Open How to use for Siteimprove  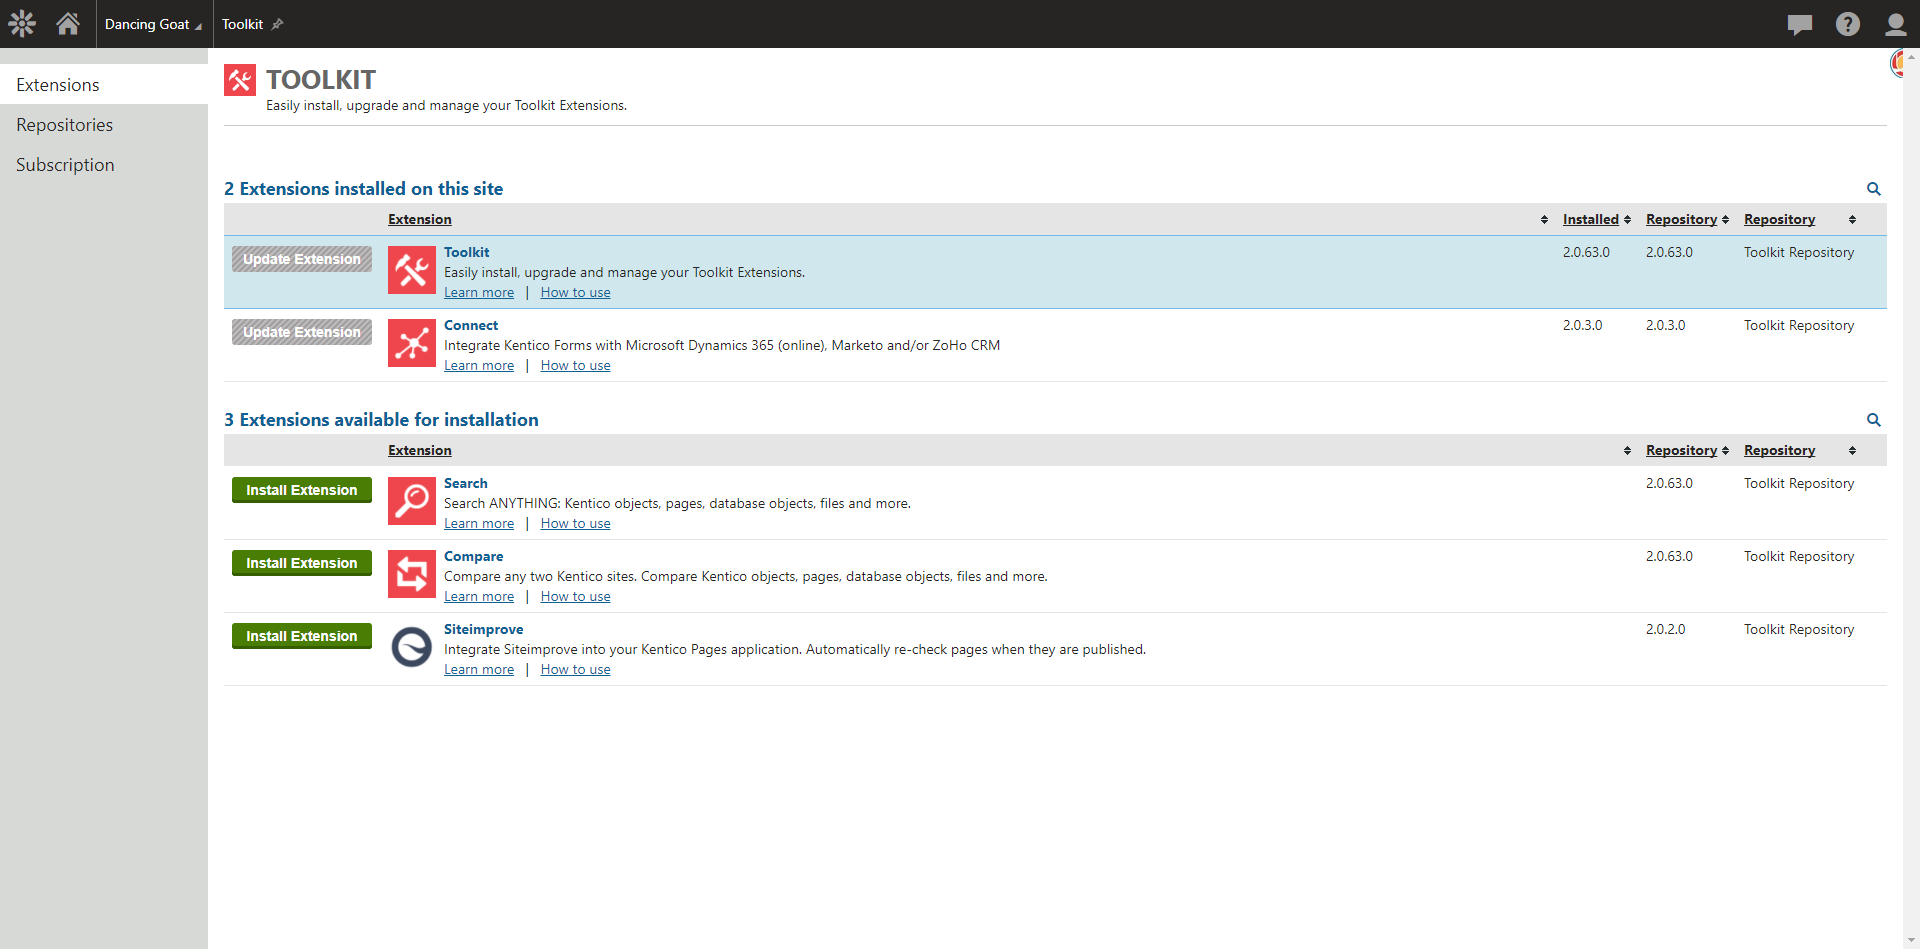click(575, 669)
